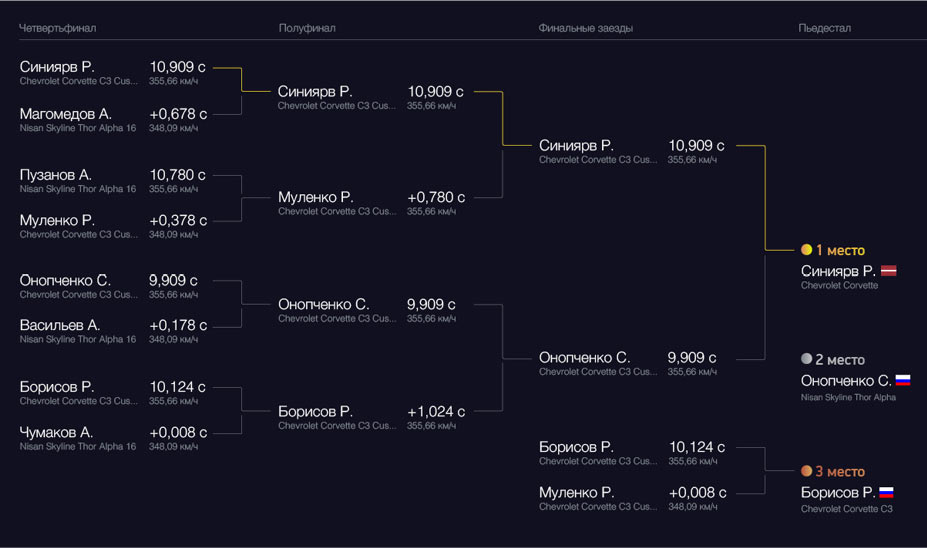This screenshot has width=927, height=548.
Task: Click the Russian flag beside podium Борисов Р.
Action: pyautogui.click(x=886, y=492)
